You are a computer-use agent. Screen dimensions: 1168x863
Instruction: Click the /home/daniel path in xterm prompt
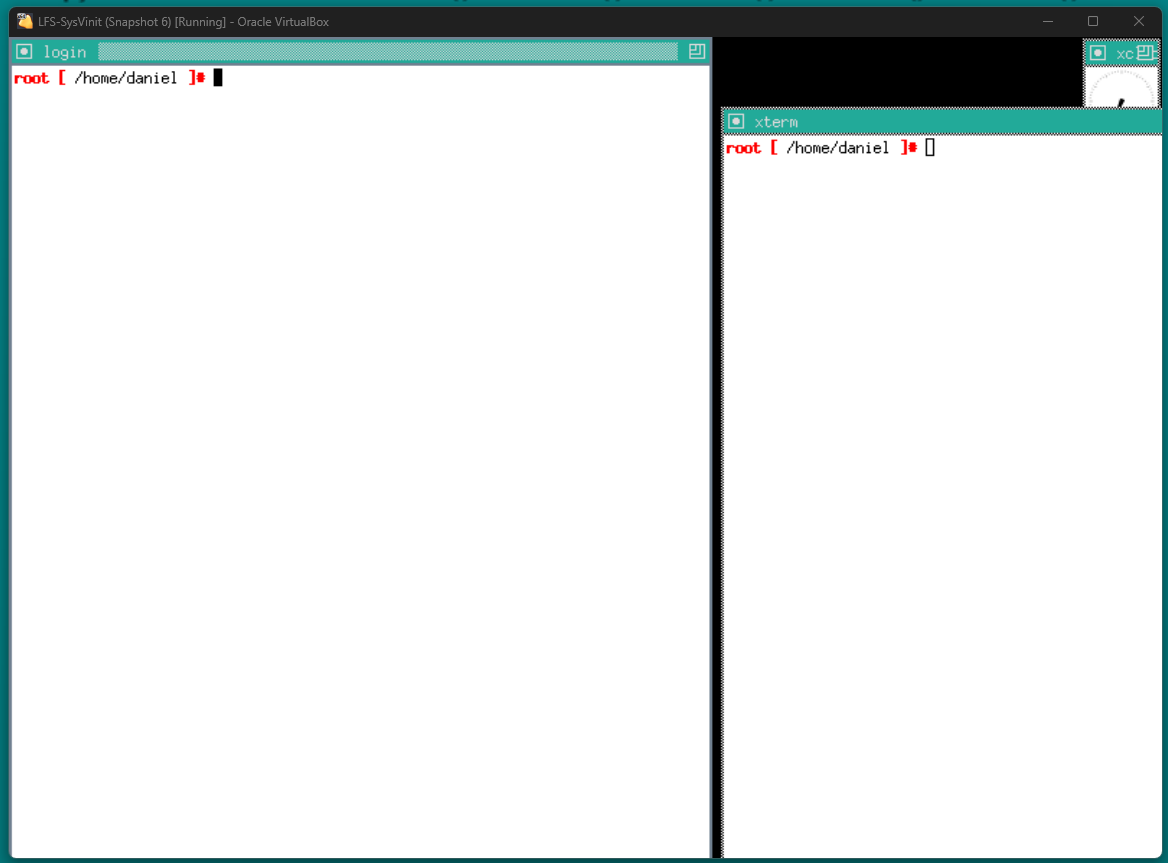tap(837, 148)
